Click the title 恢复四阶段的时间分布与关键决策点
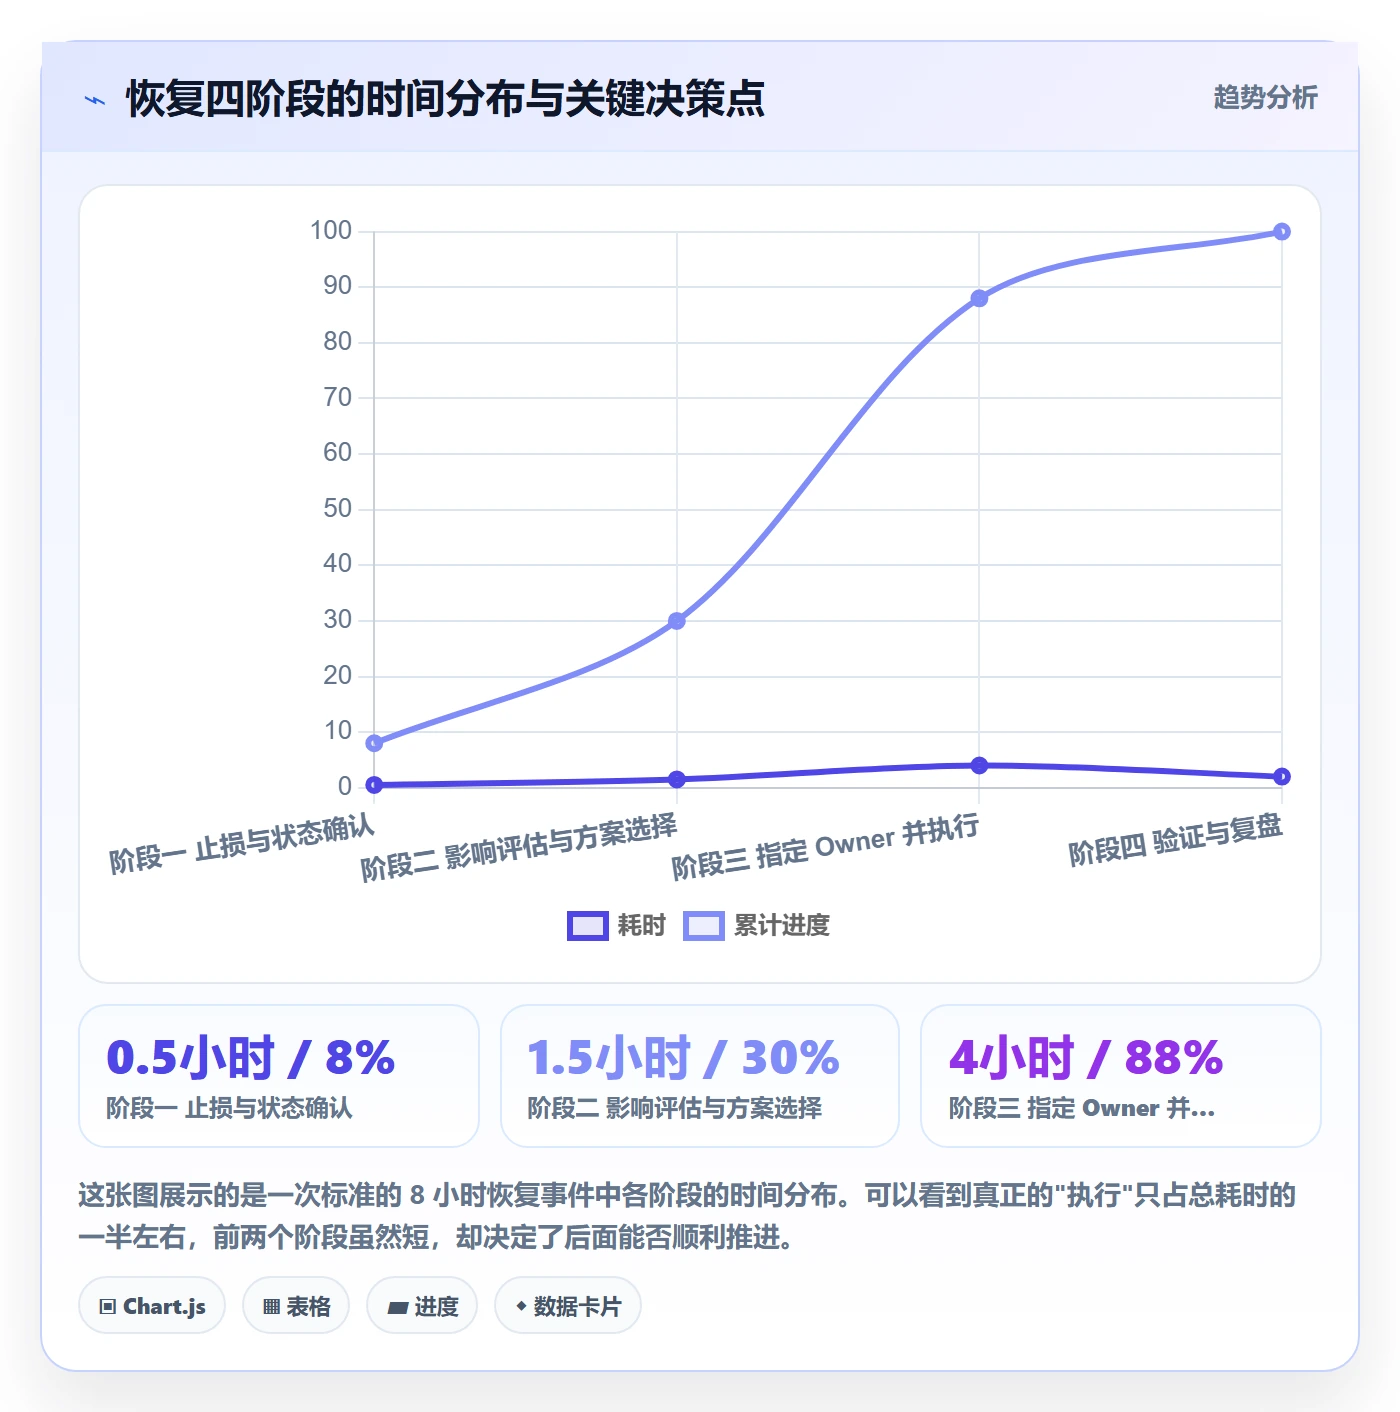The image size is (1400, 1412). click(x=445, y=99)
